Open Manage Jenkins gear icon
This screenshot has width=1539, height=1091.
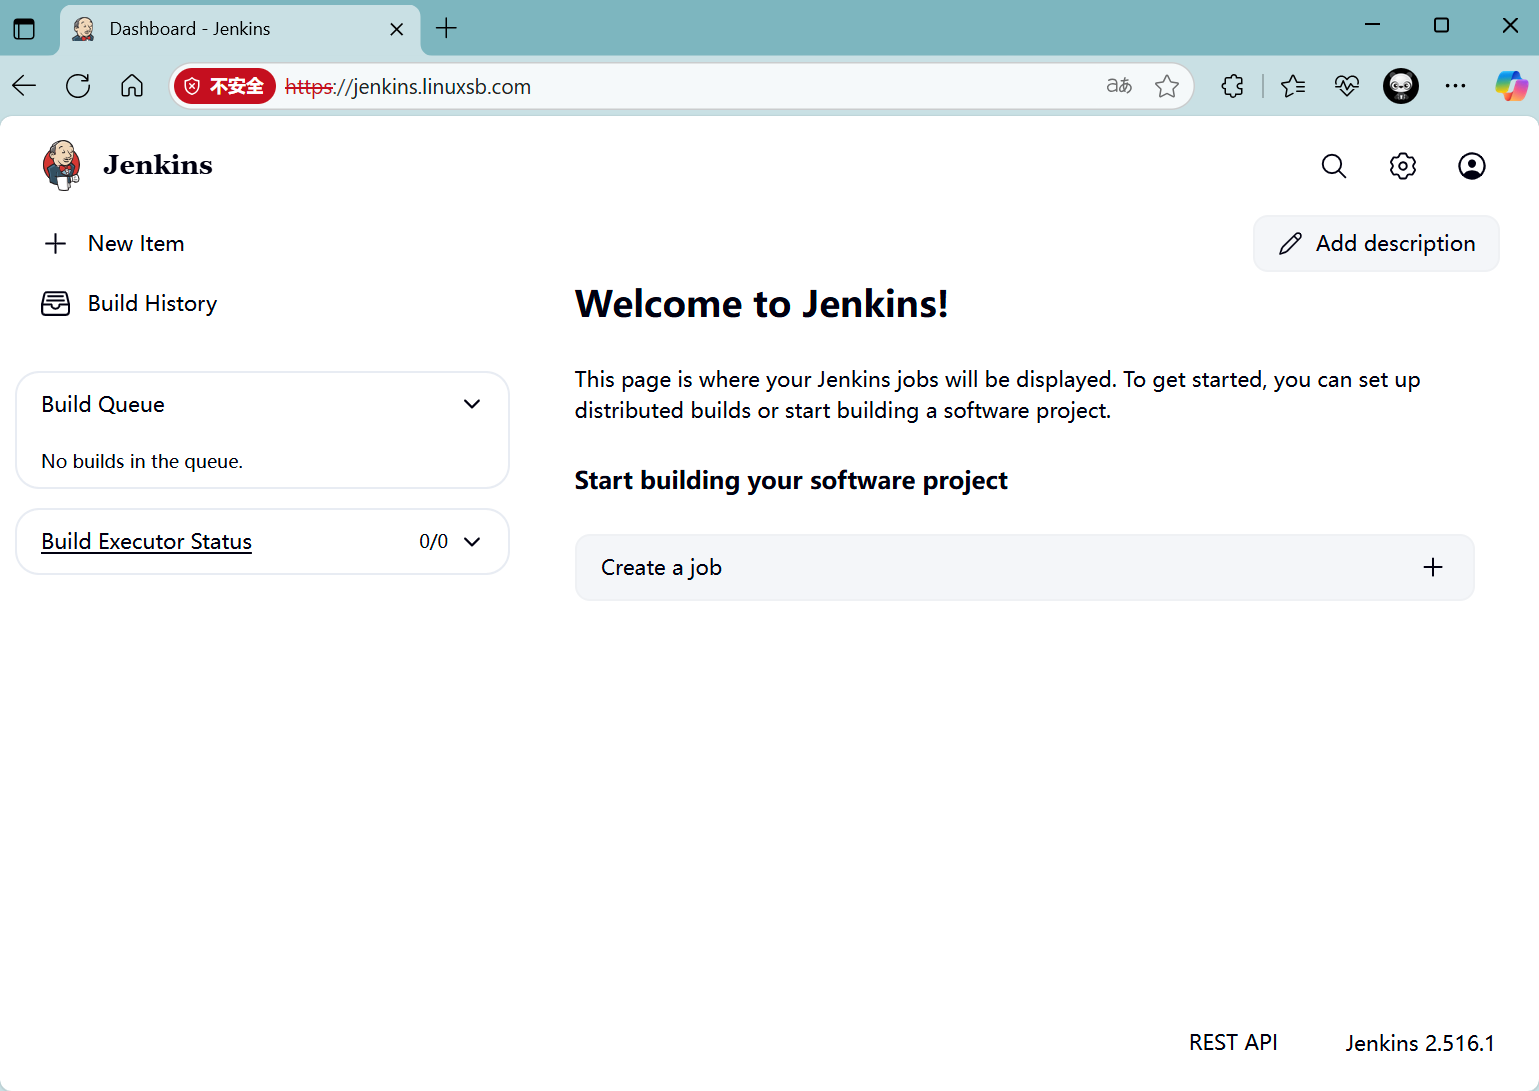tap(1402, 166)
